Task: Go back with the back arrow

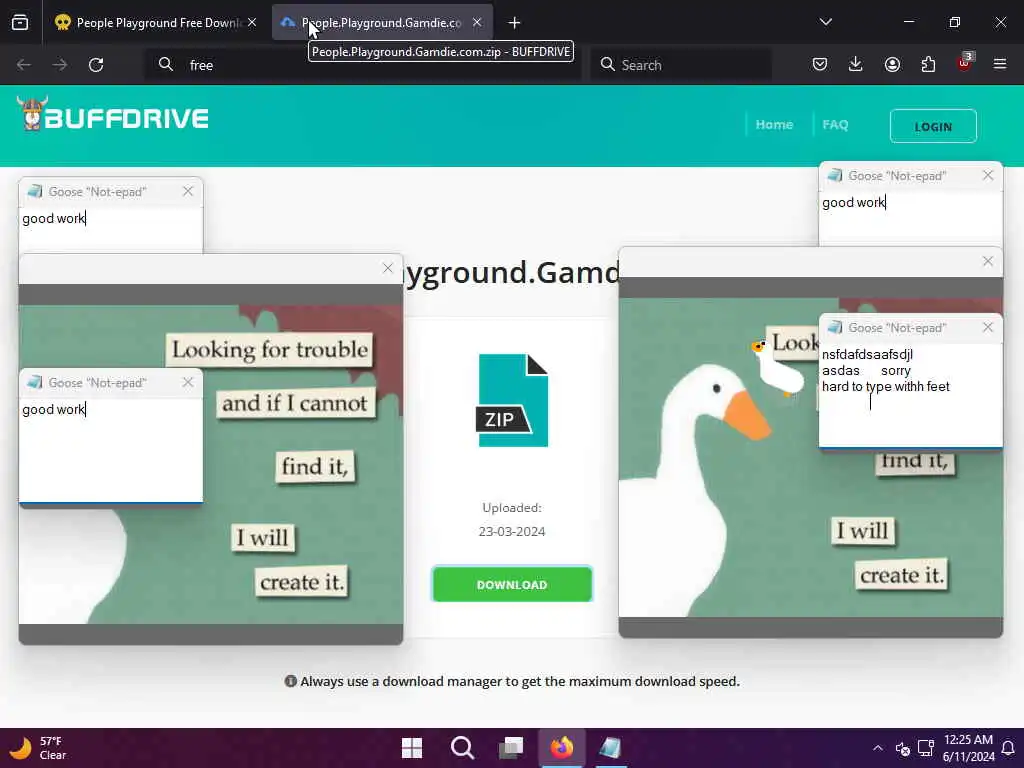Action: click(x=24, y=65)
